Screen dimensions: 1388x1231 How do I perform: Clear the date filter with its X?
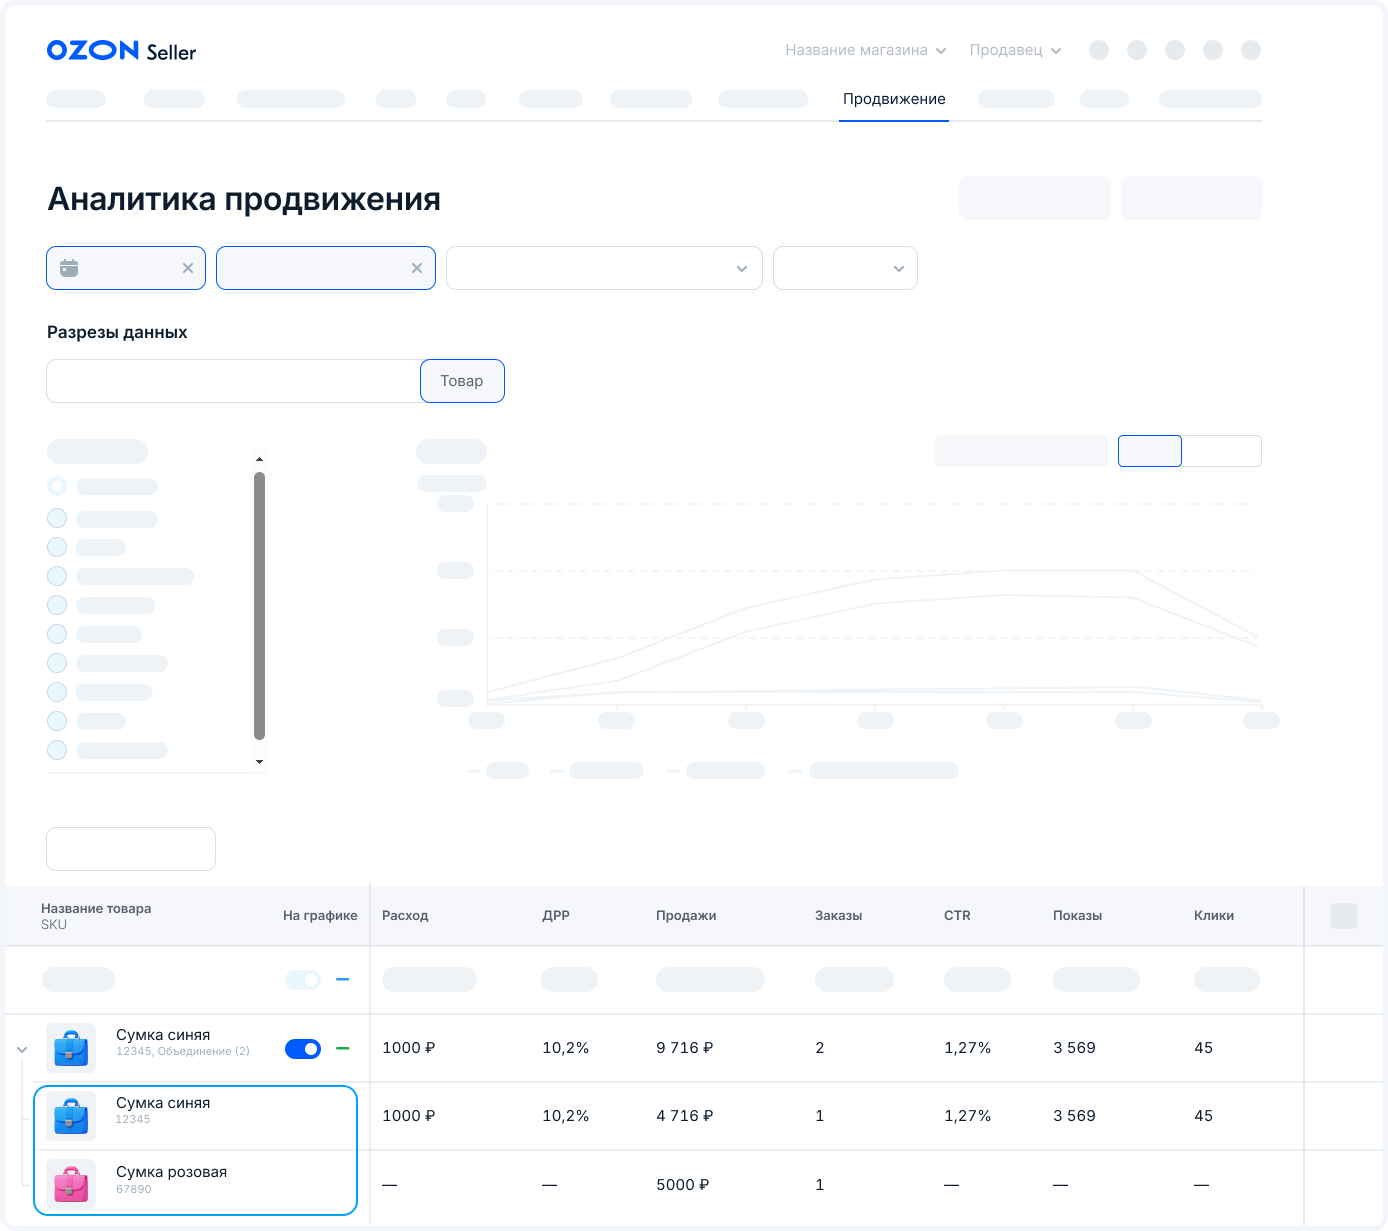(x=188, y=268)
